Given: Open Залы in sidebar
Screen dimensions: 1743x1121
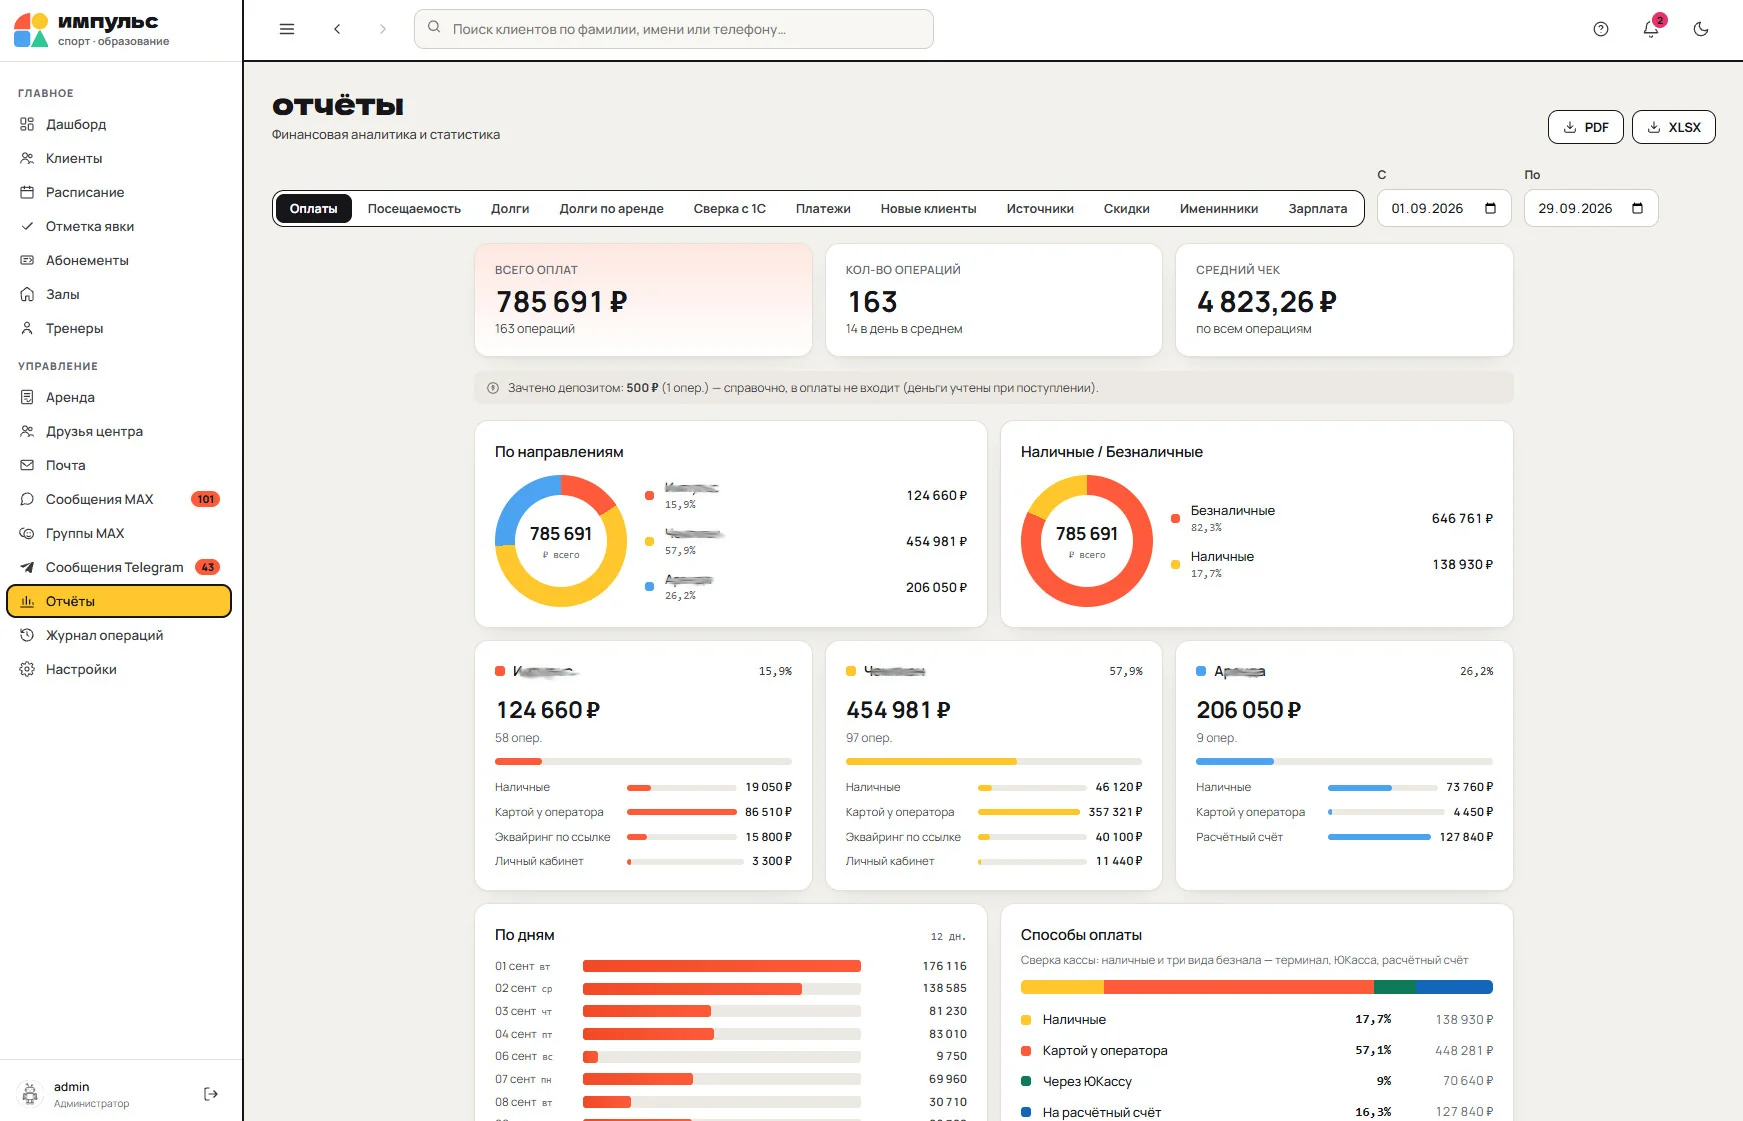Looking at the screenshot, I should click(x=119, y=294).
